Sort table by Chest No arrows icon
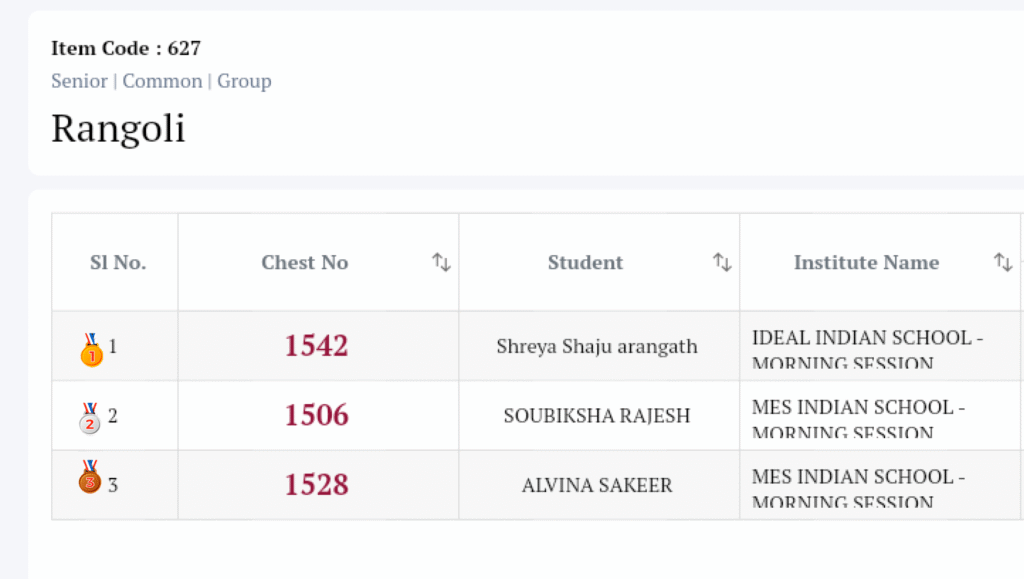Screen dimensions: 1024x579 (x=441, y=262)
